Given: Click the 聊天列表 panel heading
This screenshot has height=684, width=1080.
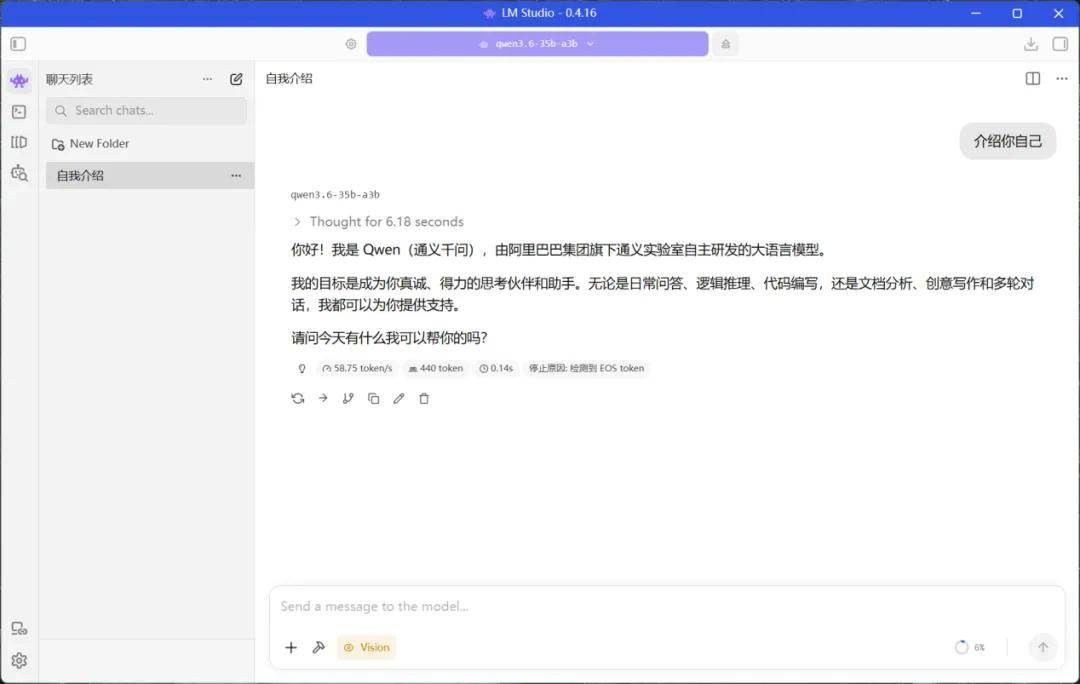Looking at the screenshot, I should [x=70, y=79].
